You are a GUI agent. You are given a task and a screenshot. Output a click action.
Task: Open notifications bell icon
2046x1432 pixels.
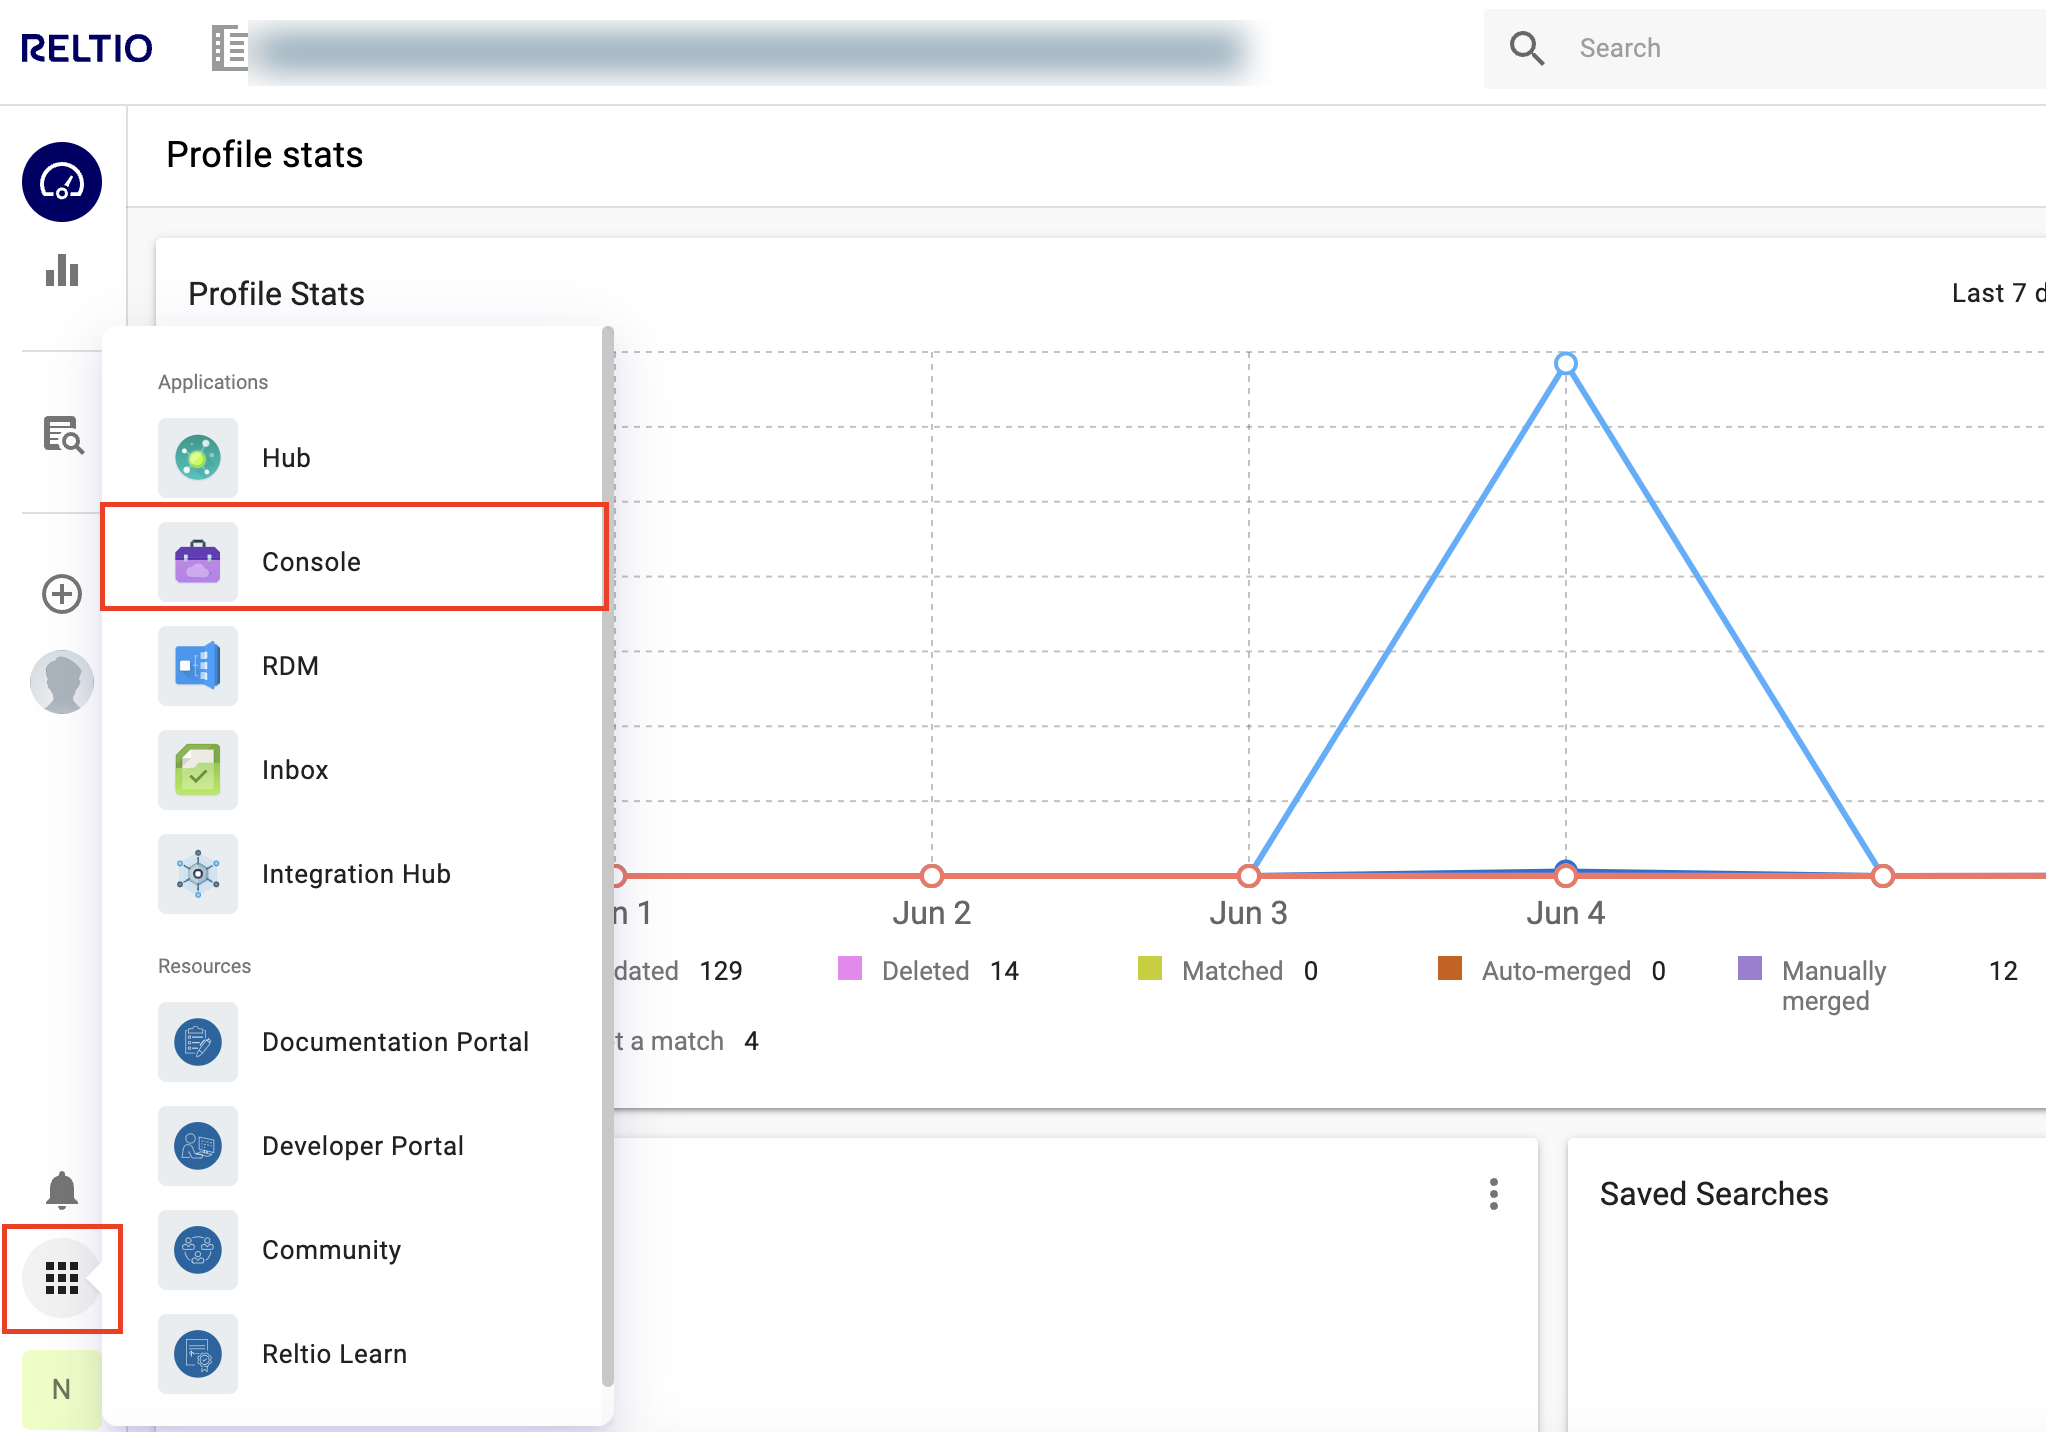(62, 1190)
